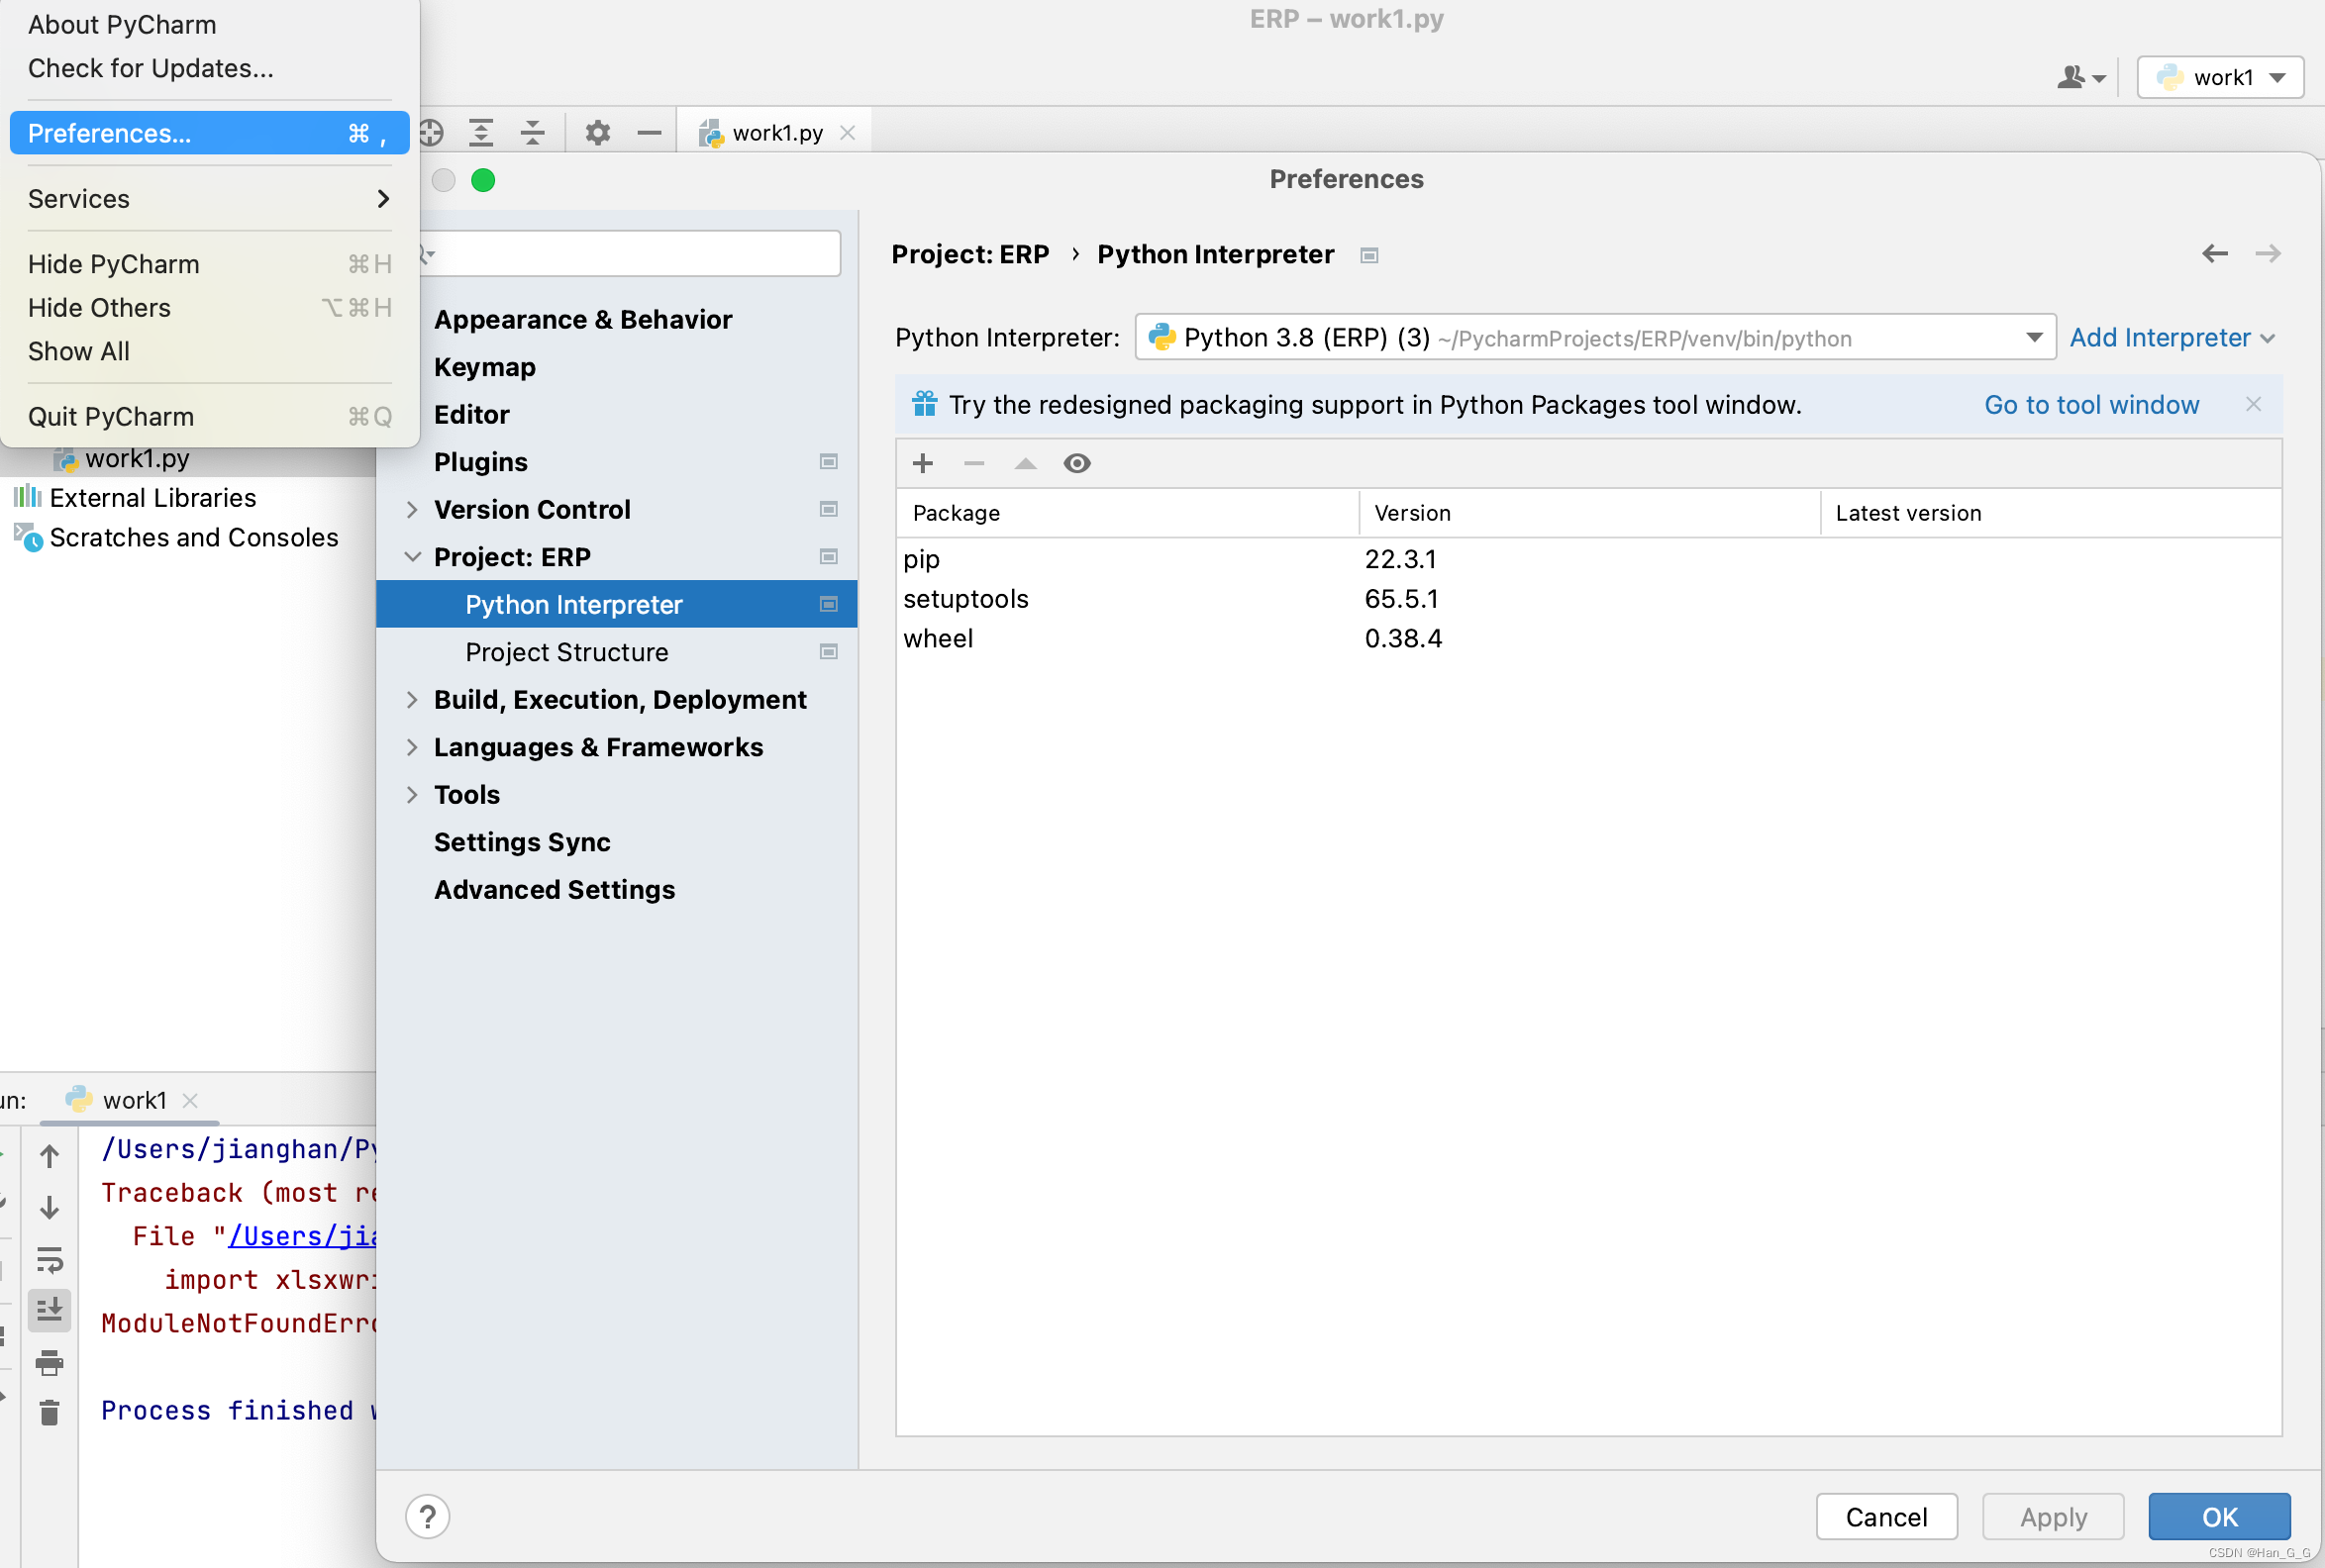The height and width of the screenshot is (1568, 2325).
Task: Toggle soft-wrap in Run console
Action: click(49, 1258)
